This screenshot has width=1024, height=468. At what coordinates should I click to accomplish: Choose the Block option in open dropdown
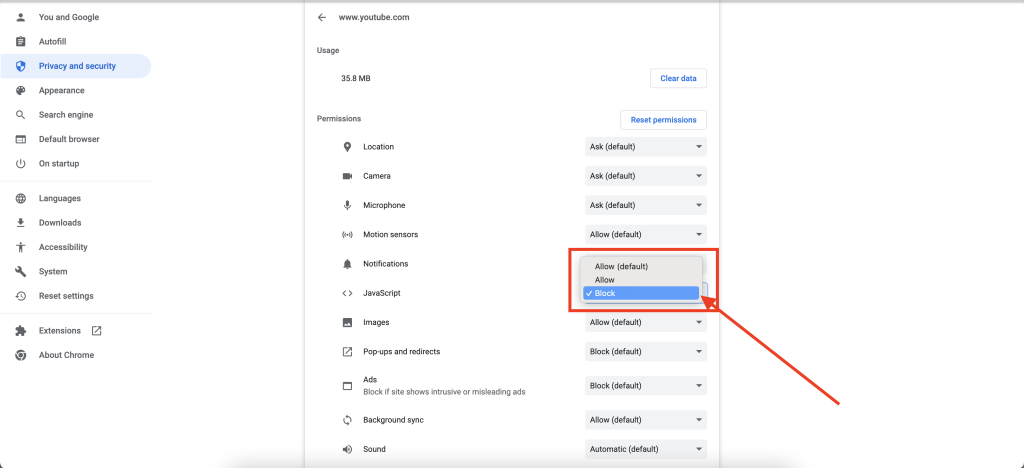coord(640,293)
